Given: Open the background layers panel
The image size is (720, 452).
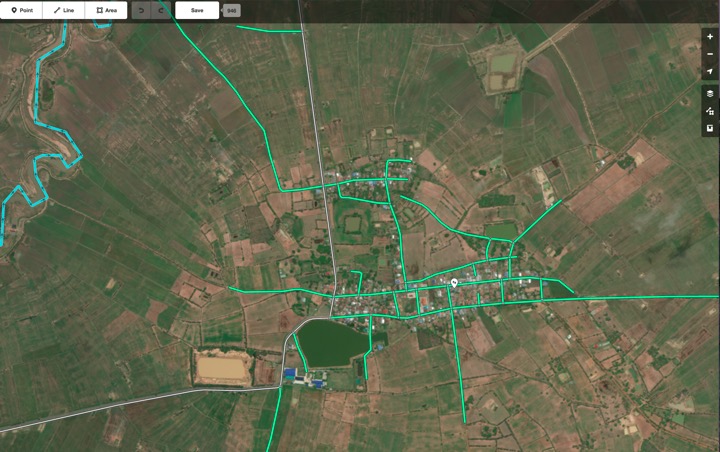Looking at the screenshot, I should tap(710, 94).
